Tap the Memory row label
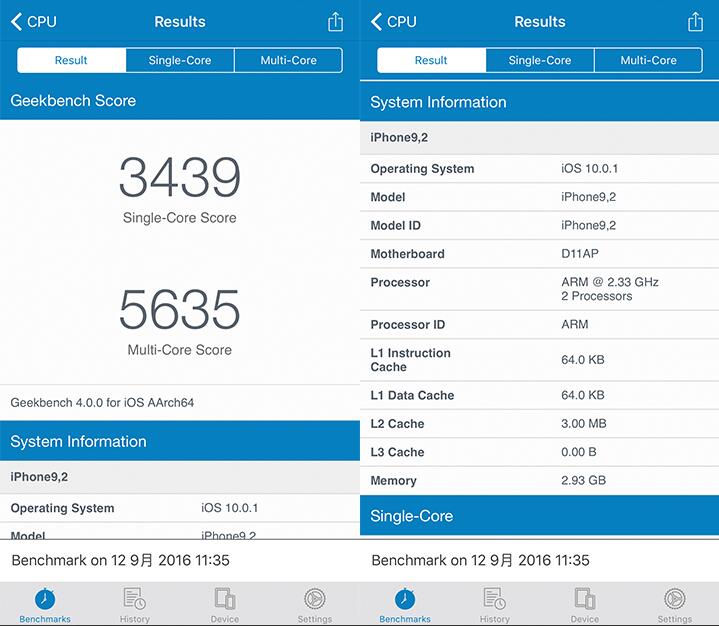719x626 pixels. (x=393, y=481)
